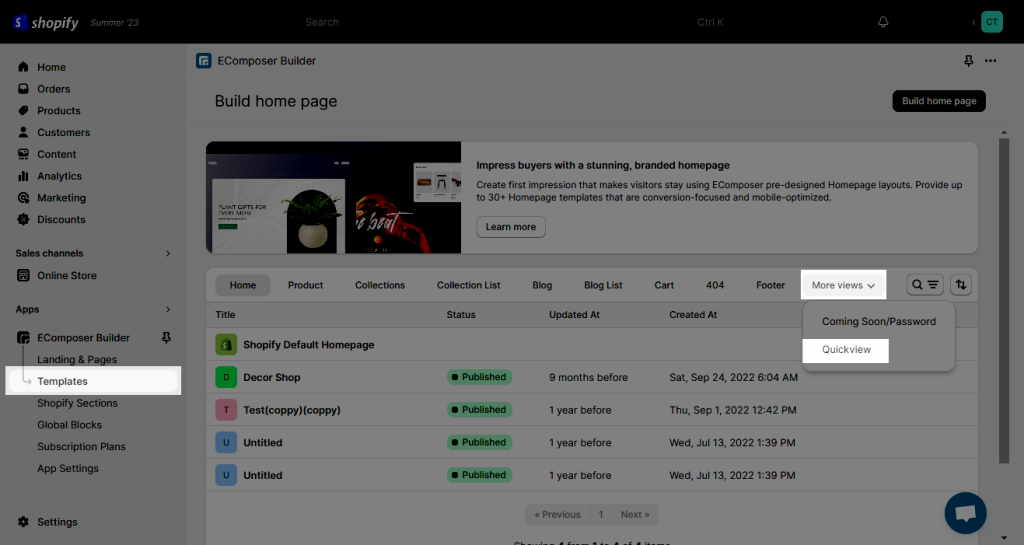The width and height of the screenshot is (1024, 545).
Task: Click Decor Shop's Published status badge
Action: pos(479,377)
